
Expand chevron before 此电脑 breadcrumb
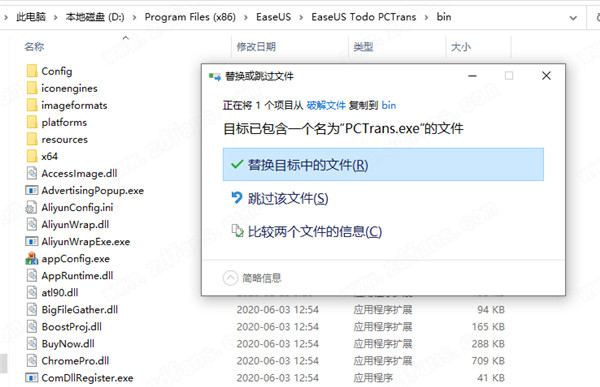[6, 17]
